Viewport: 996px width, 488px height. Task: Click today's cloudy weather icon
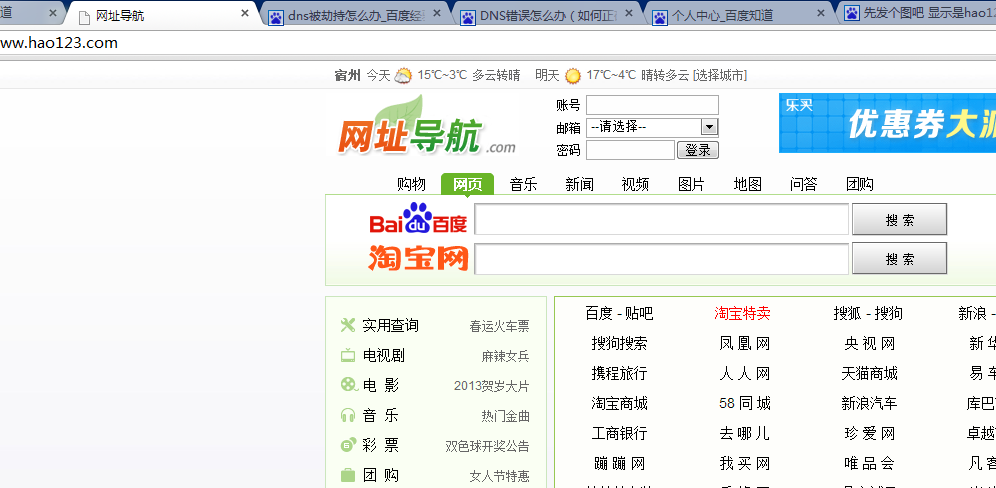403,76
